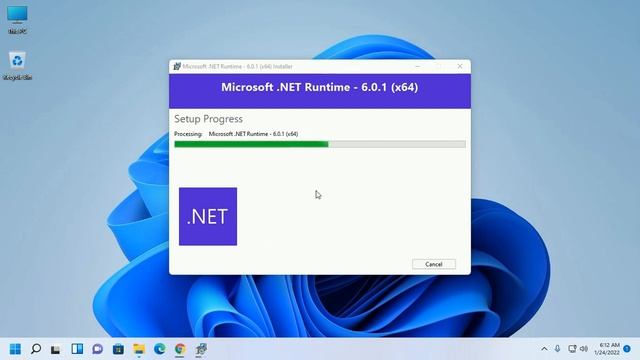This screenshot has width=640, height=360.
Task: Open the notification center badge
Action: click(627, 349)
